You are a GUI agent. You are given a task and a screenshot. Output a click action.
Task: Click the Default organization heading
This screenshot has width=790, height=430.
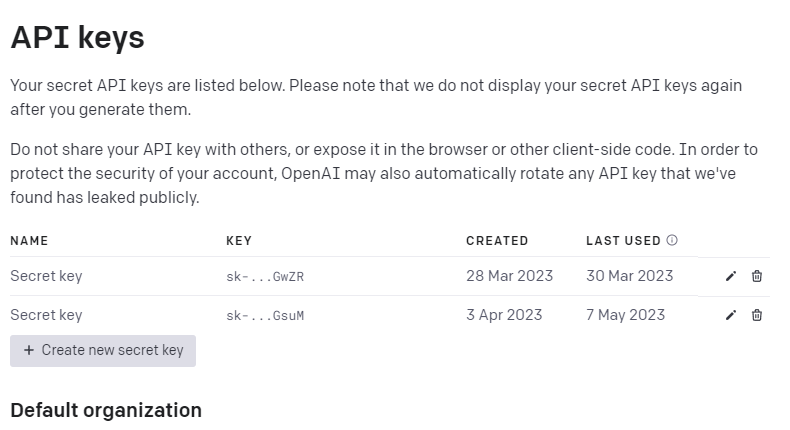click(106, 410)
